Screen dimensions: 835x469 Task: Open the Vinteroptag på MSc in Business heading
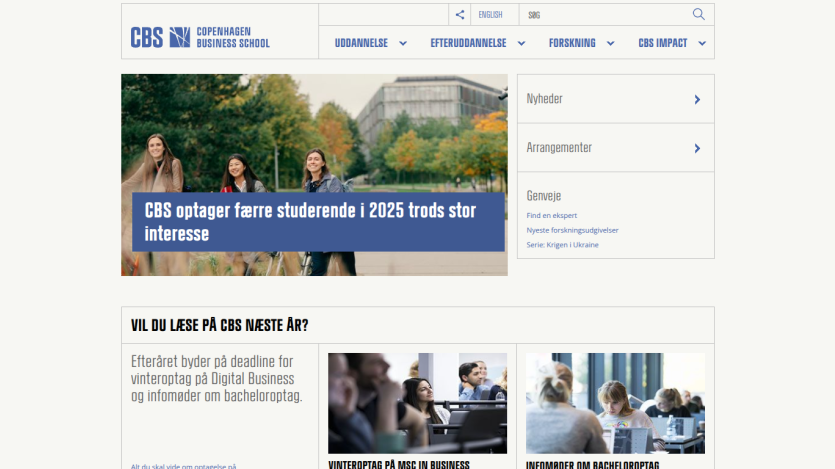pos(399,465)
